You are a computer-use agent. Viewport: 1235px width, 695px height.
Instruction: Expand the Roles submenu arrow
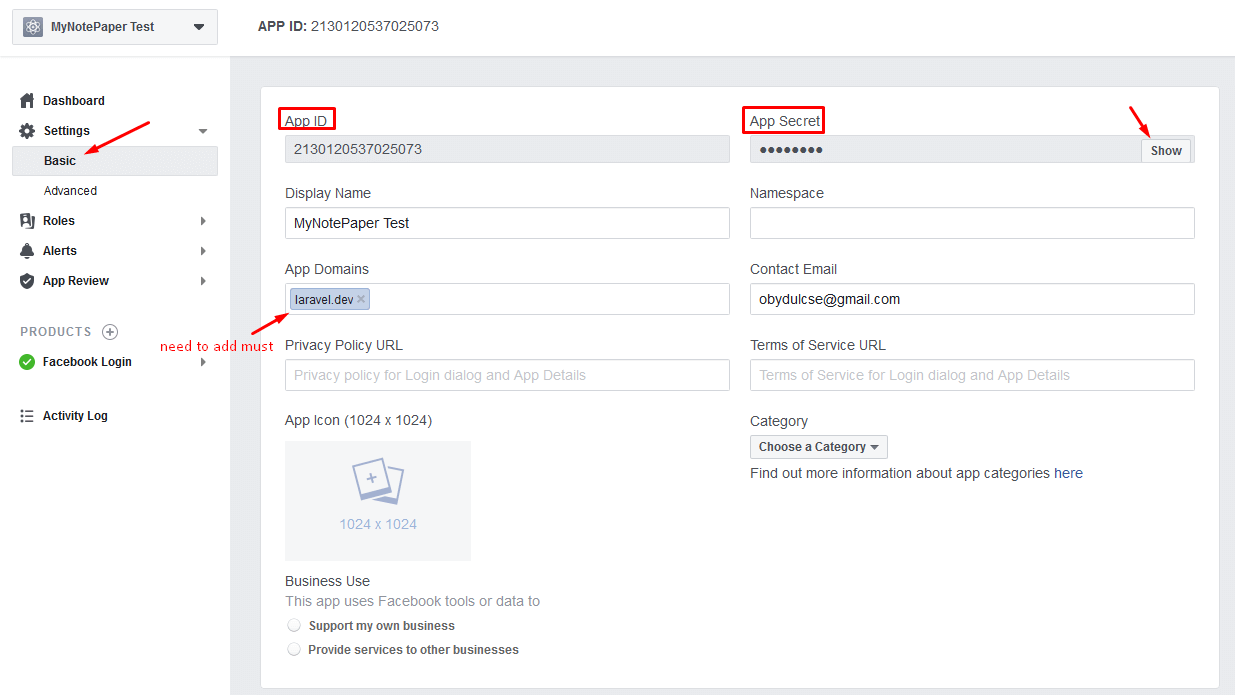(203, 221)
